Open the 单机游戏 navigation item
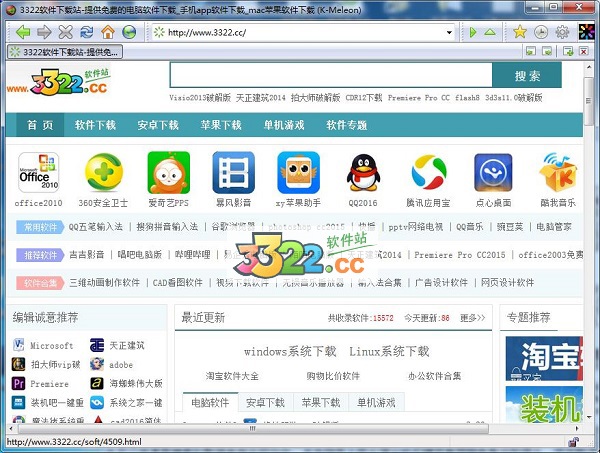This screenshot has height=453, width=600. pos(284,125)
